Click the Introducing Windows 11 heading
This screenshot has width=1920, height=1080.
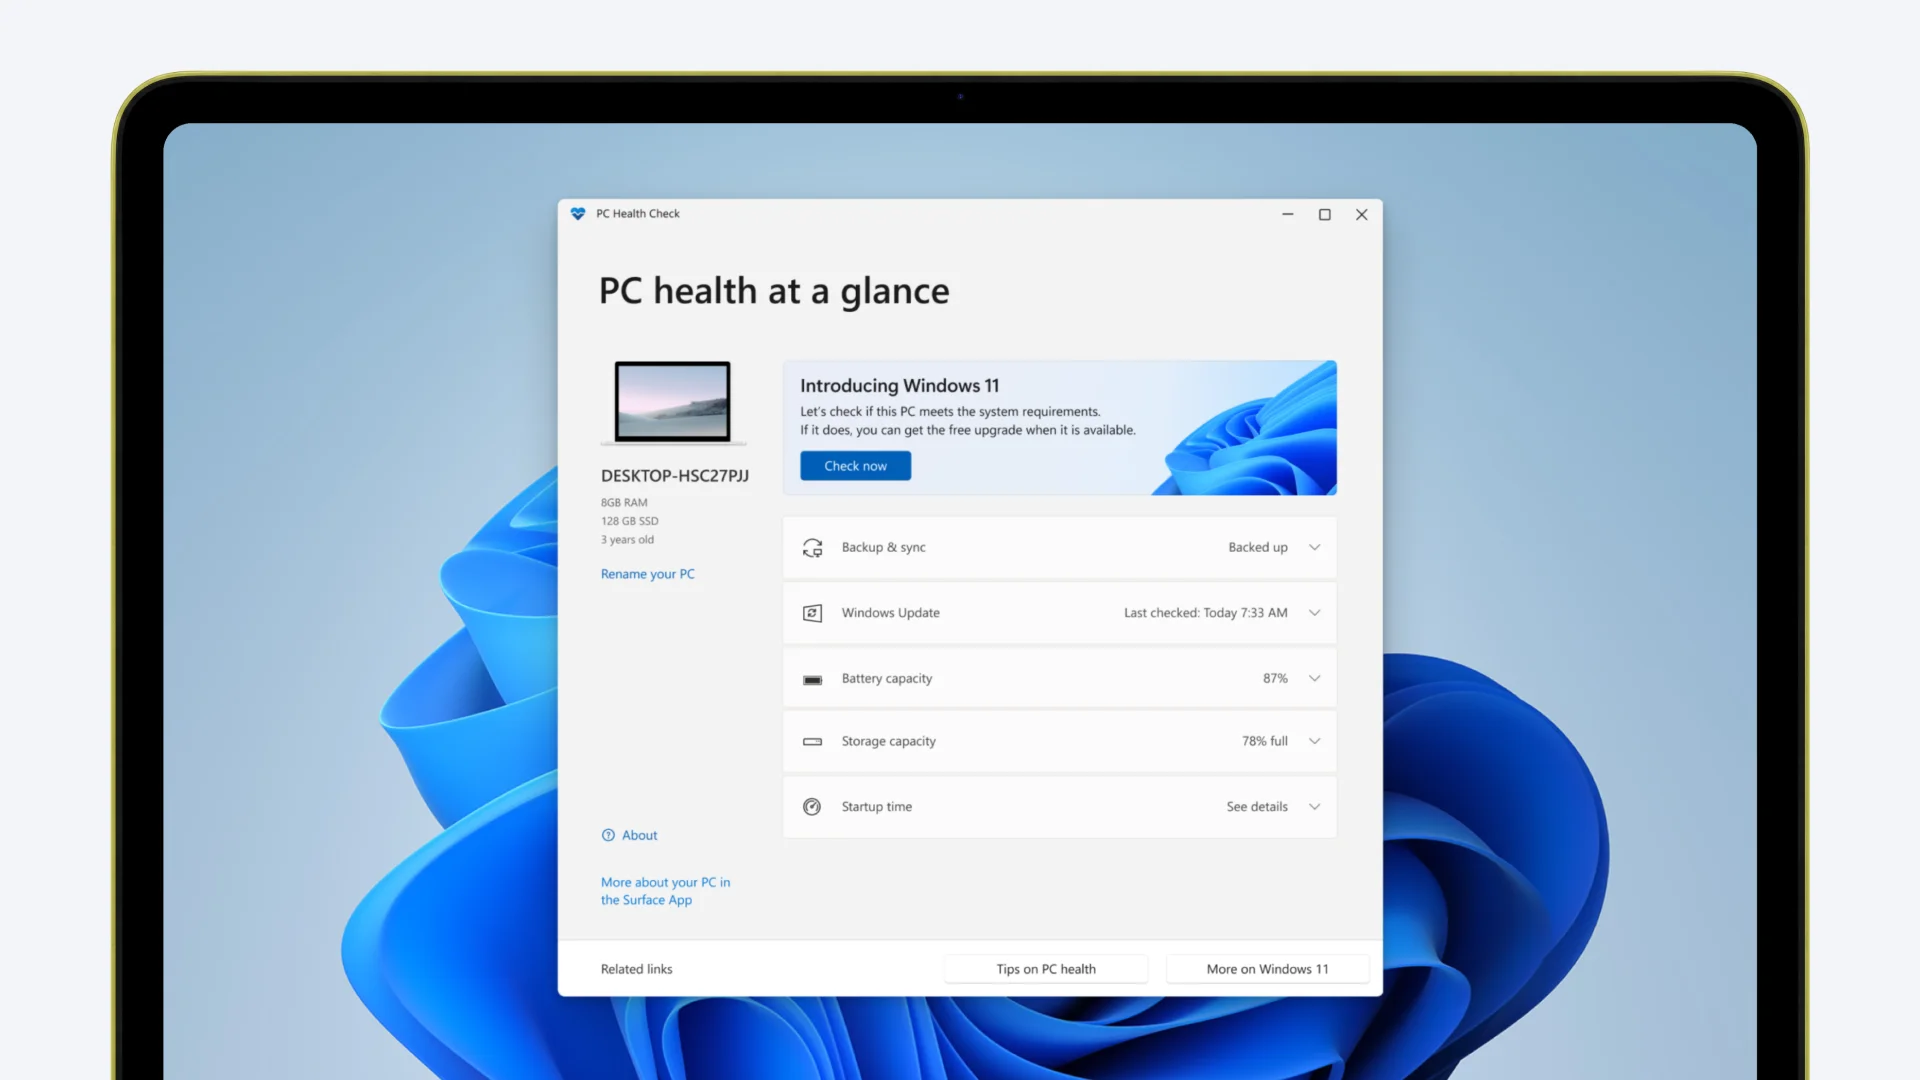pos(899,386)
